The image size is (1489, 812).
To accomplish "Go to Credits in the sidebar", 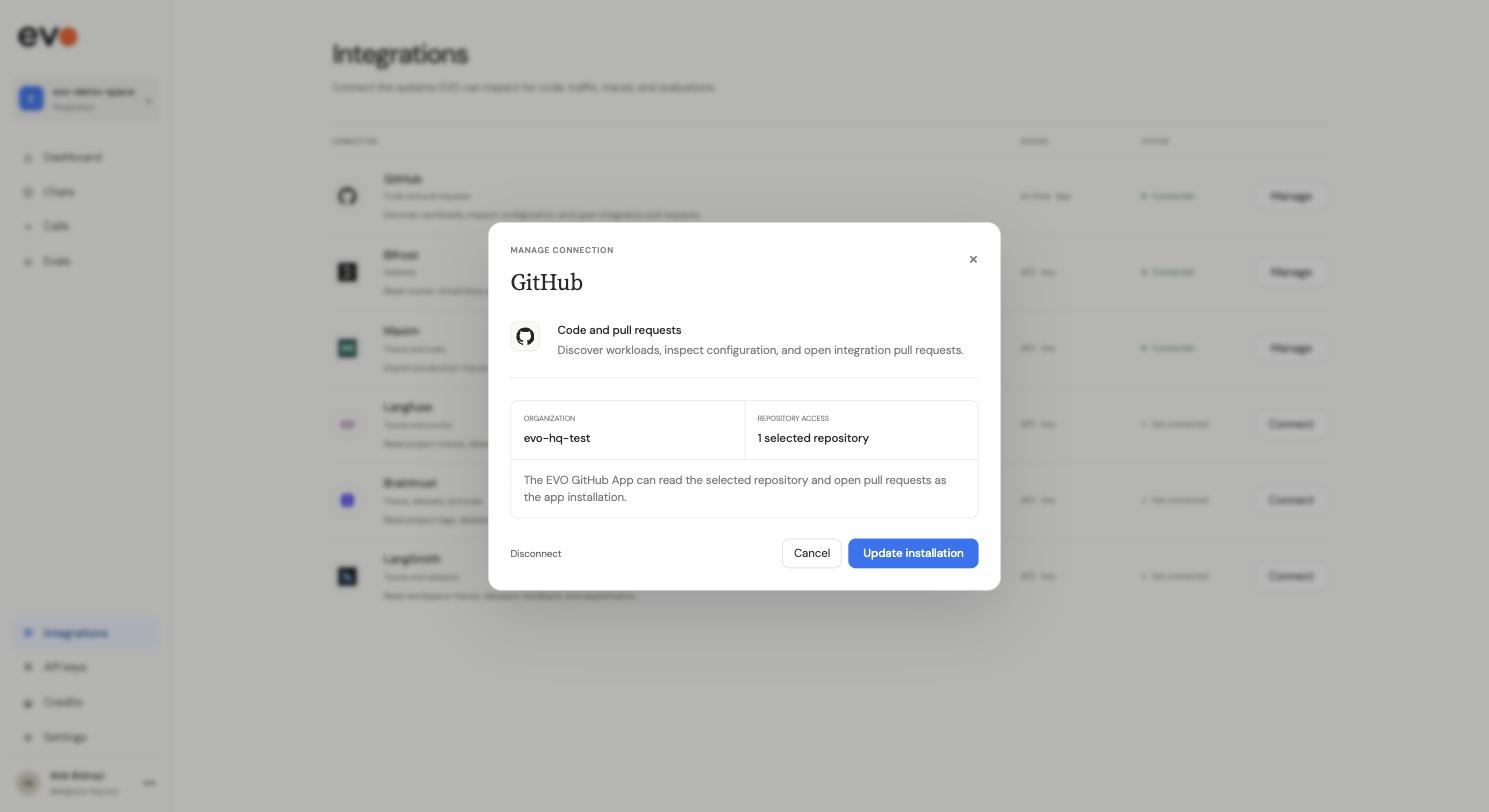I will (x=86, y=702).
